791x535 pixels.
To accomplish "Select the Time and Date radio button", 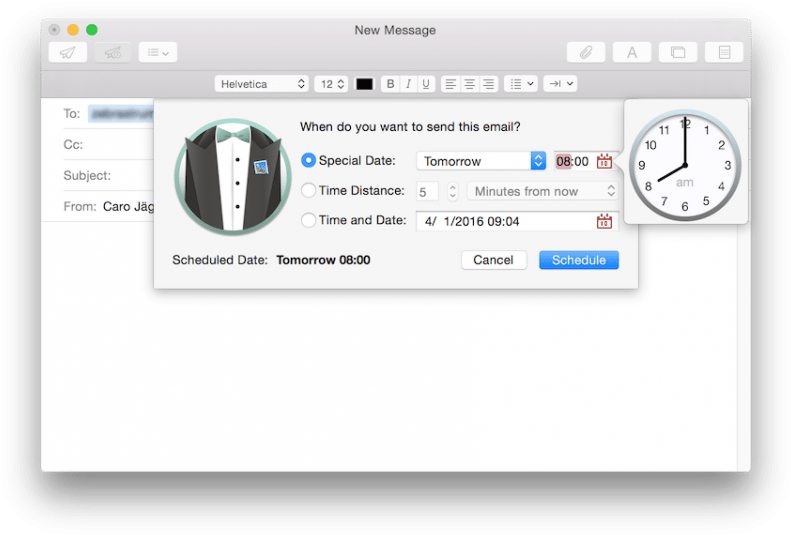I will 308,220.
